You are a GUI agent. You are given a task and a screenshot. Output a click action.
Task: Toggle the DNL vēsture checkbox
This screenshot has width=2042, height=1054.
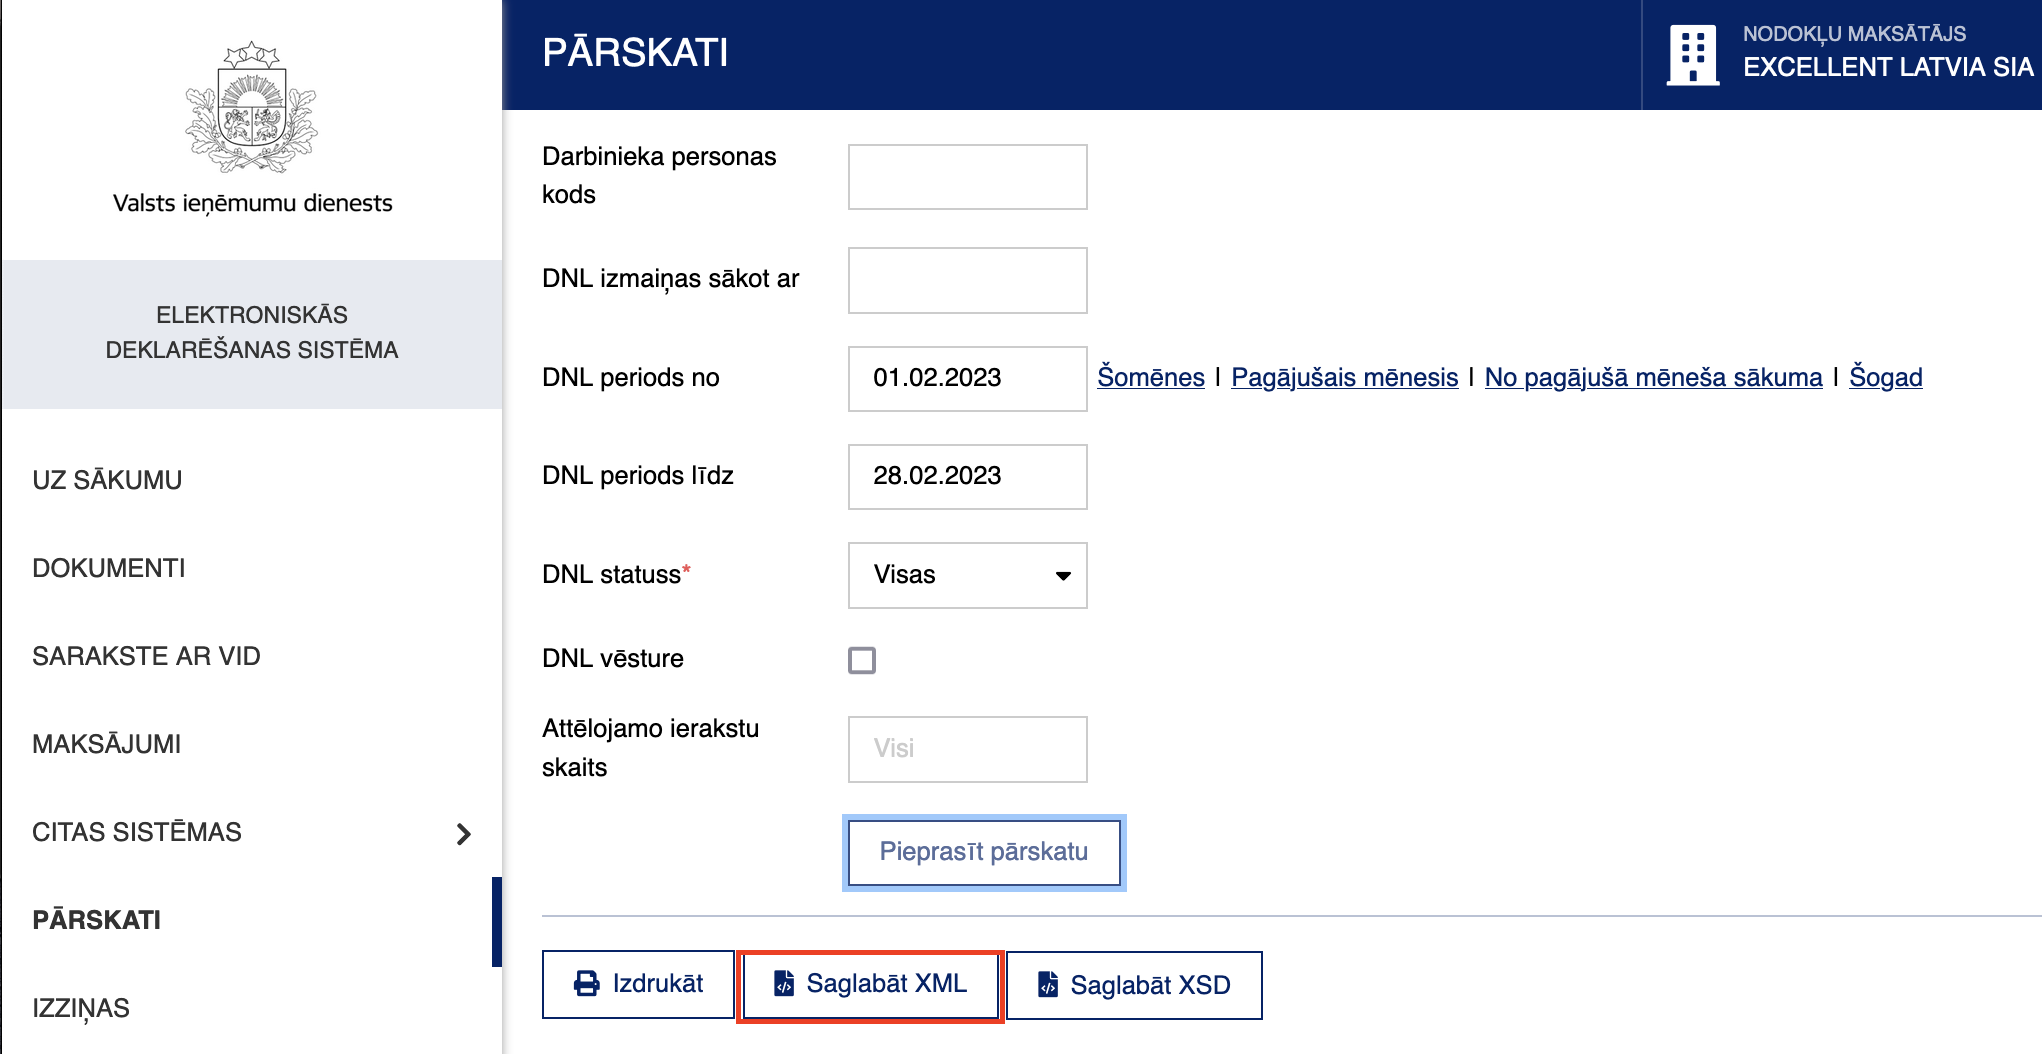862,660
